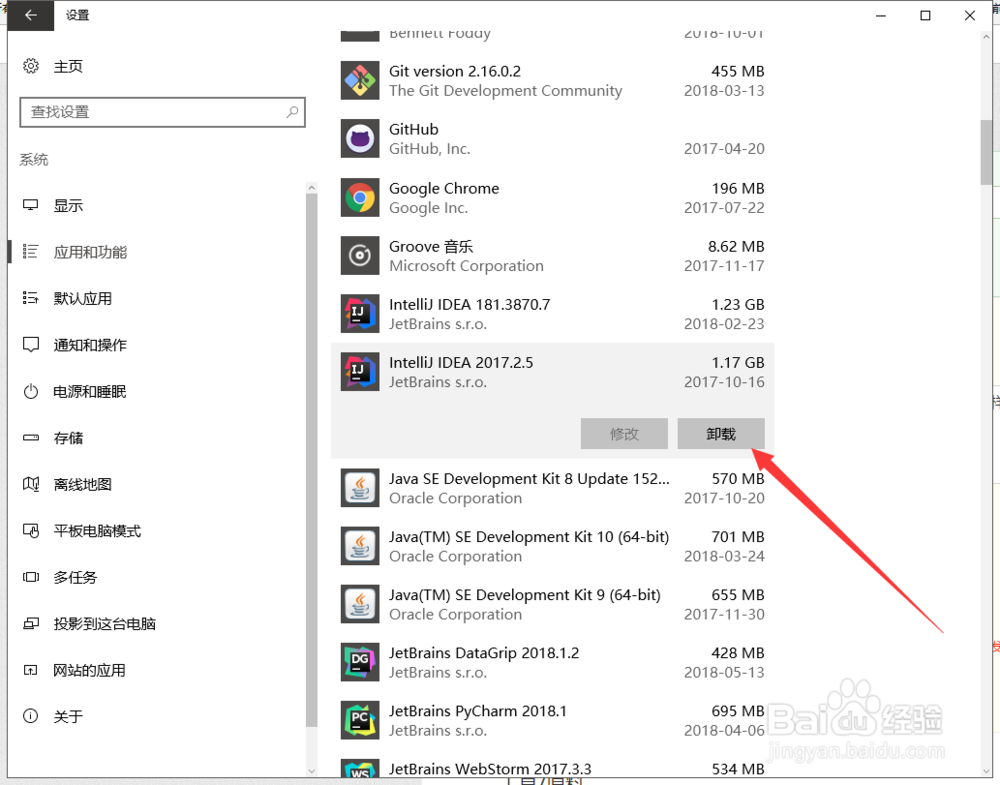Click the Google Chrome app icon

[x=360, y=198]
